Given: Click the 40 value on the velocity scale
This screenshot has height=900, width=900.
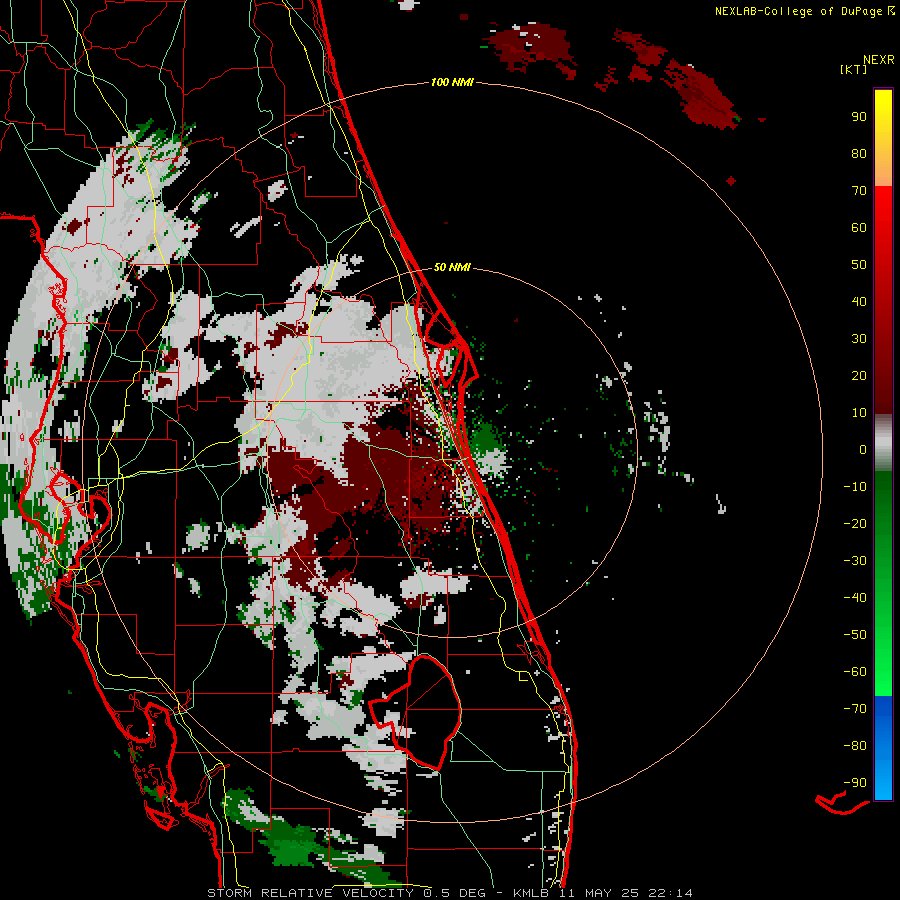Looking at the screenshot, I should 859,302.
